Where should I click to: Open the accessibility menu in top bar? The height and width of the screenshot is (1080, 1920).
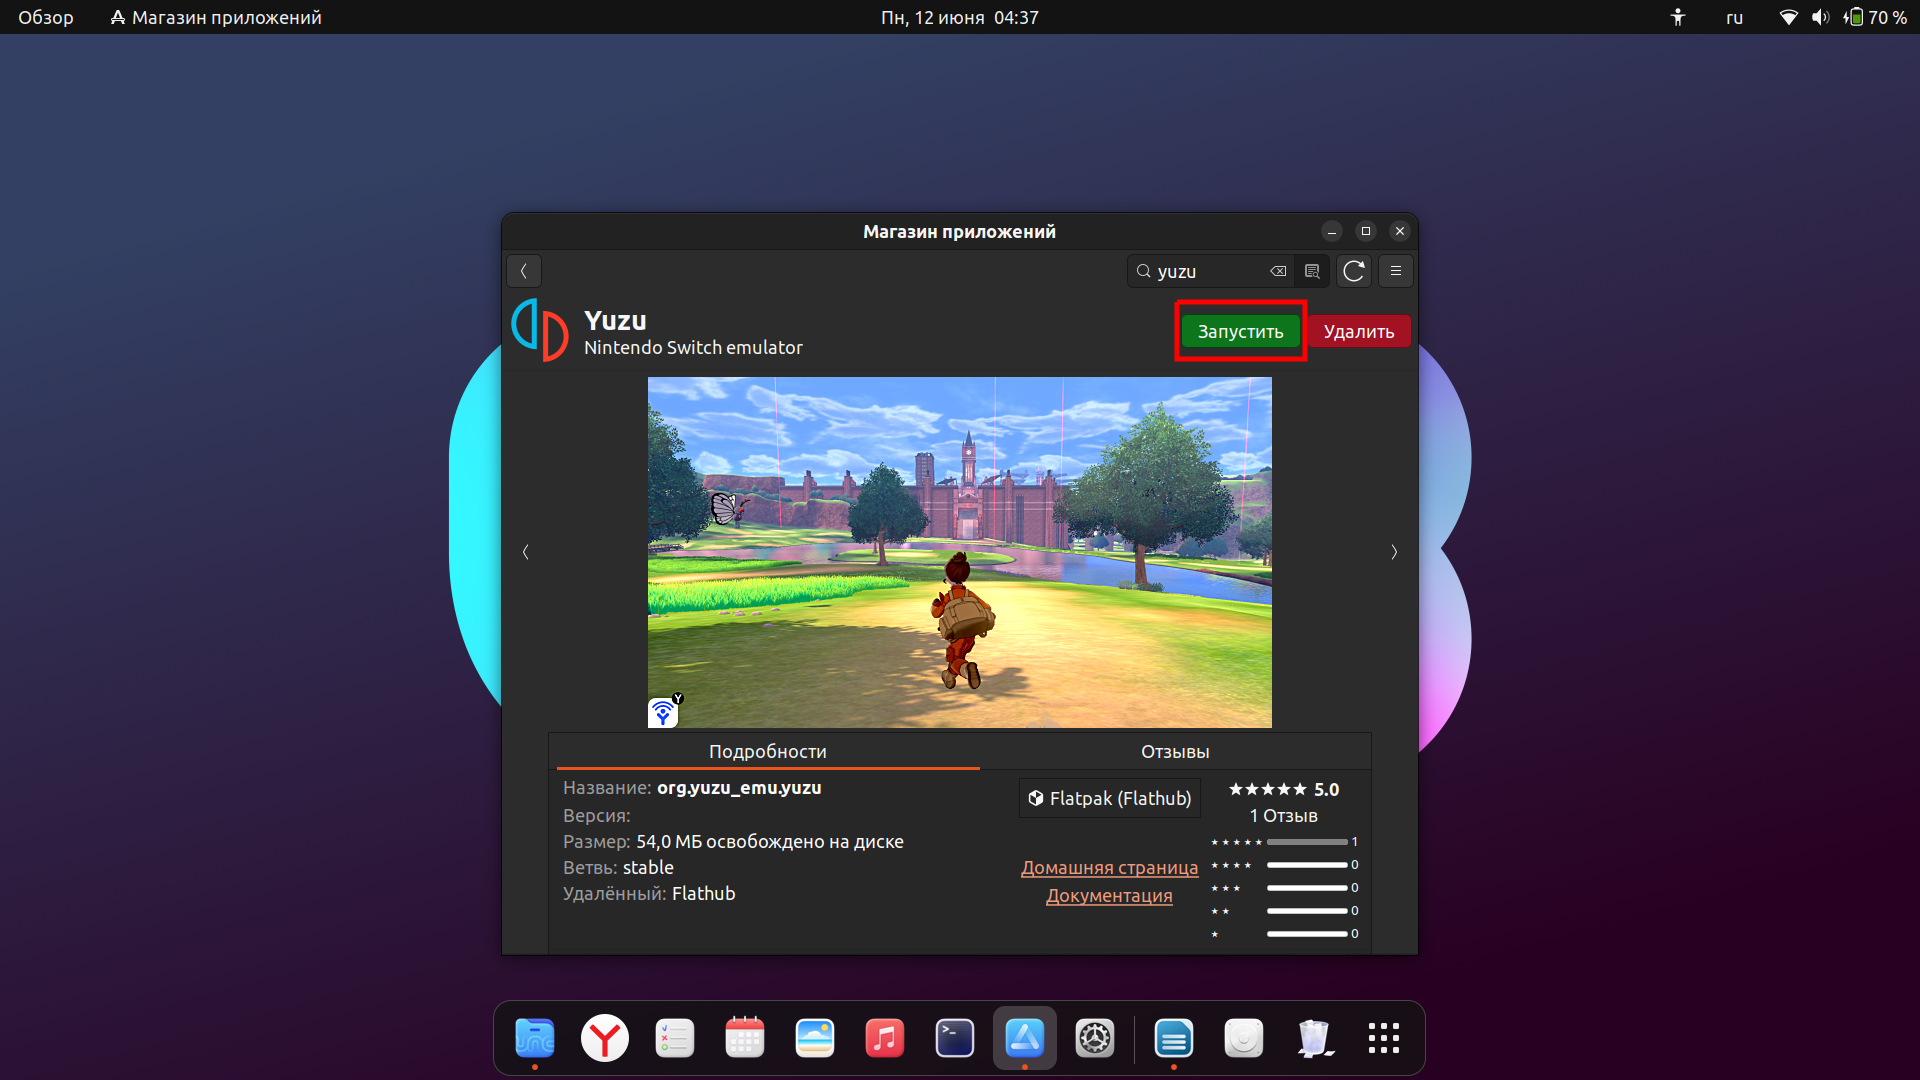(1678, 17)
